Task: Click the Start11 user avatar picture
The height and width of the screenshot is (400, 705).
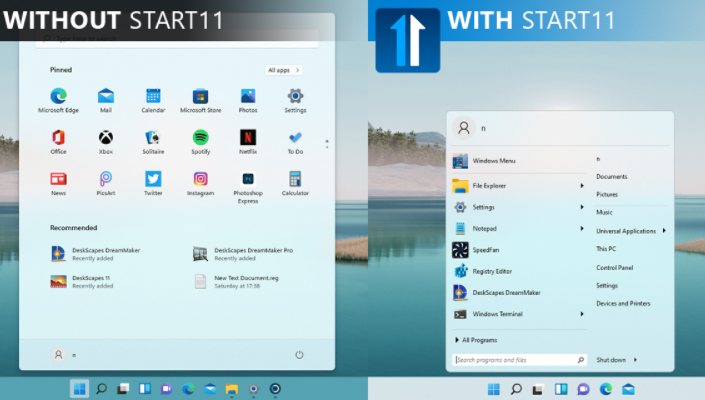Action: click(464, 128)
